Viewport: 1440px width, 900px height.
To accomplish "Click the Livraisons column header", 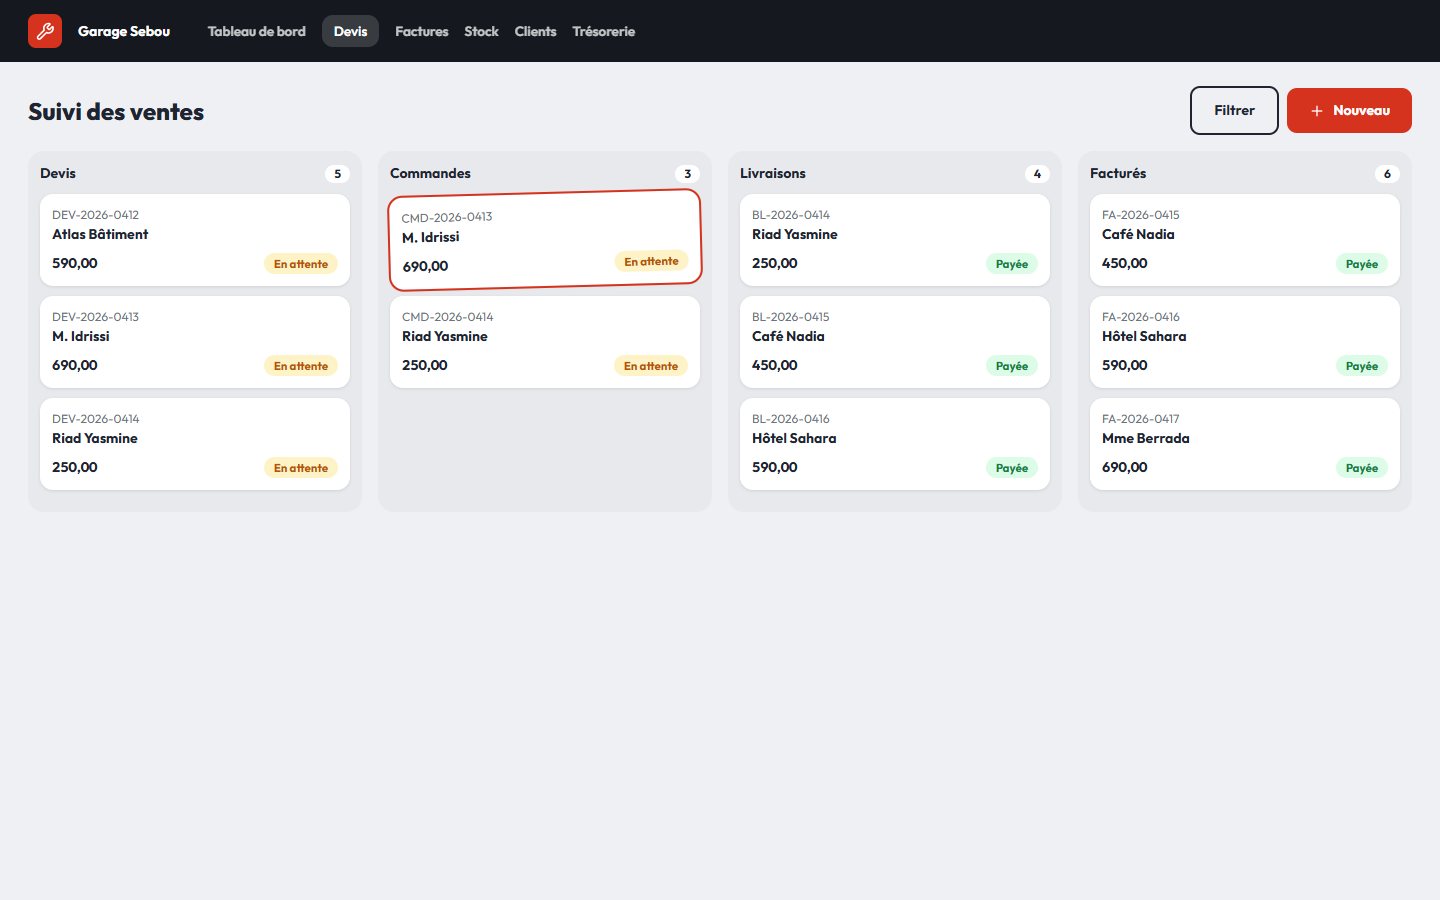I will click(773, 173).
